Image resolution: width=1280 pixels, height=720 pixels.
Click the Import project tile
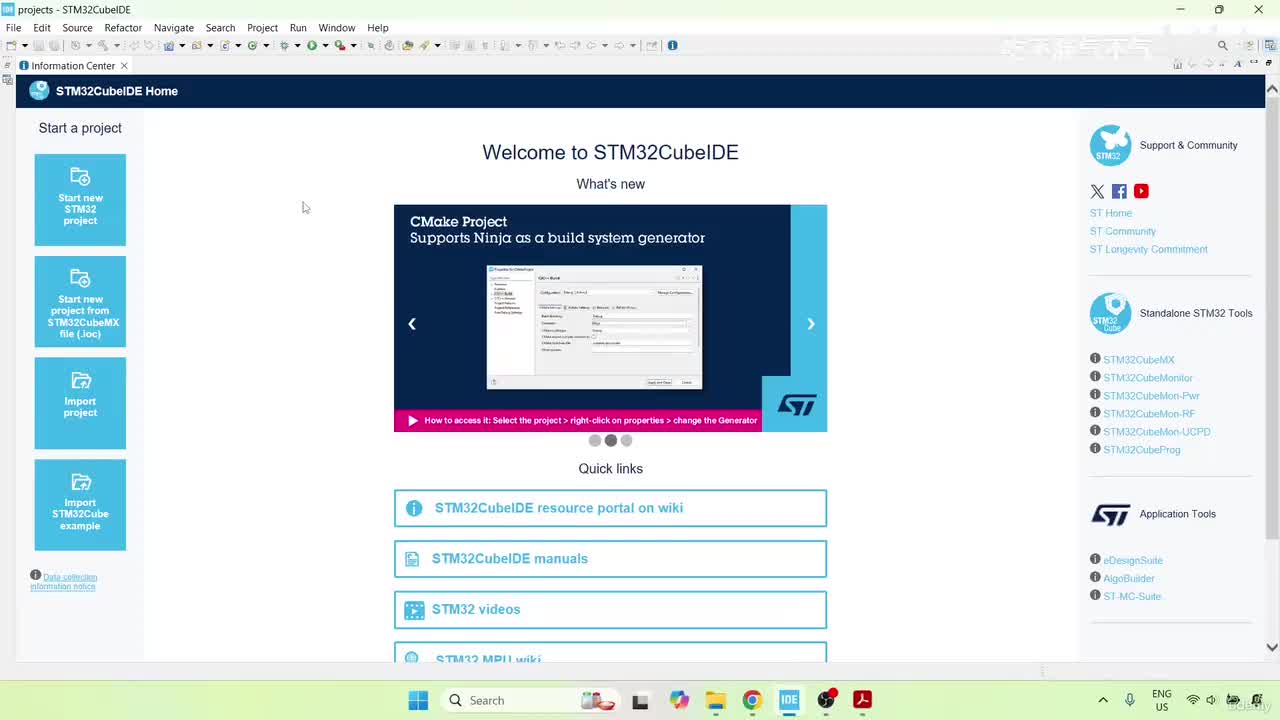(x=80, y=403)
